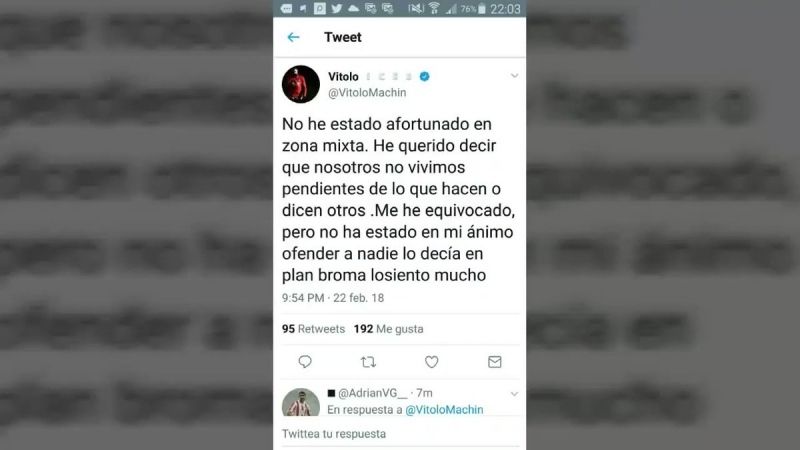The height and width of the screenshot is (450, 800).
Task: Tap the Wi-Fi status bar icon
Action: coord(434,9)
